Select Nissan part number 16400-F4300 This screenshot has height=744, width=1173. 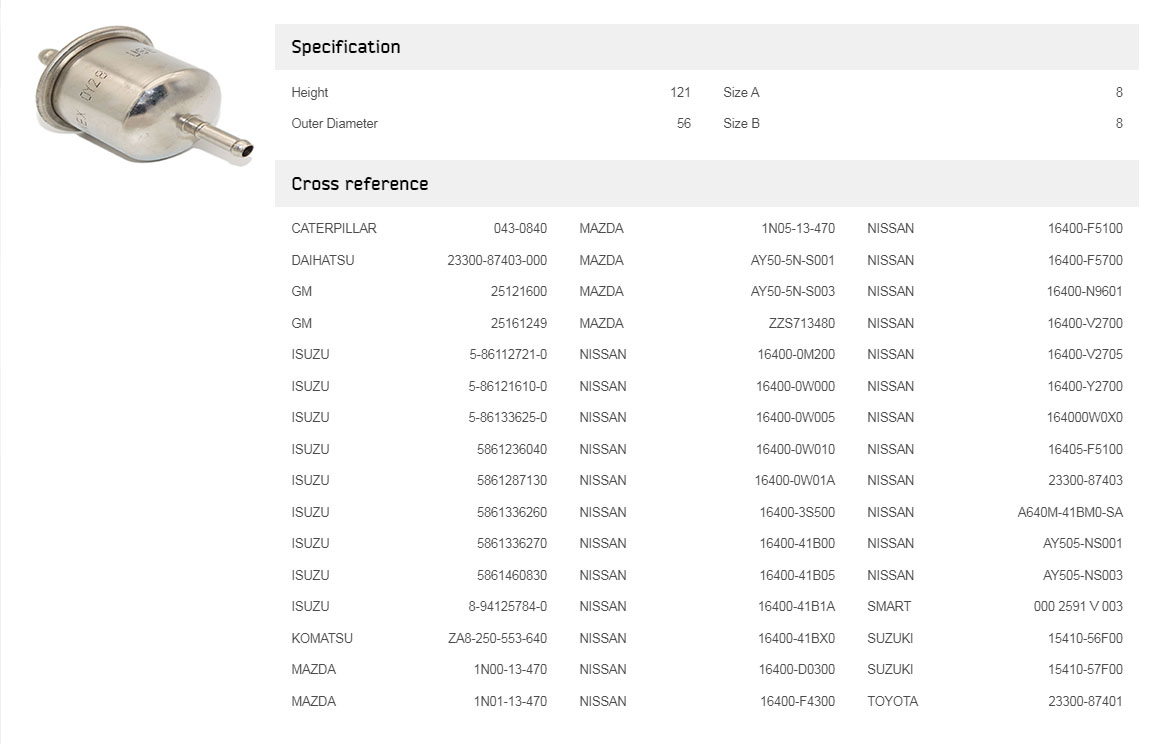797,702
